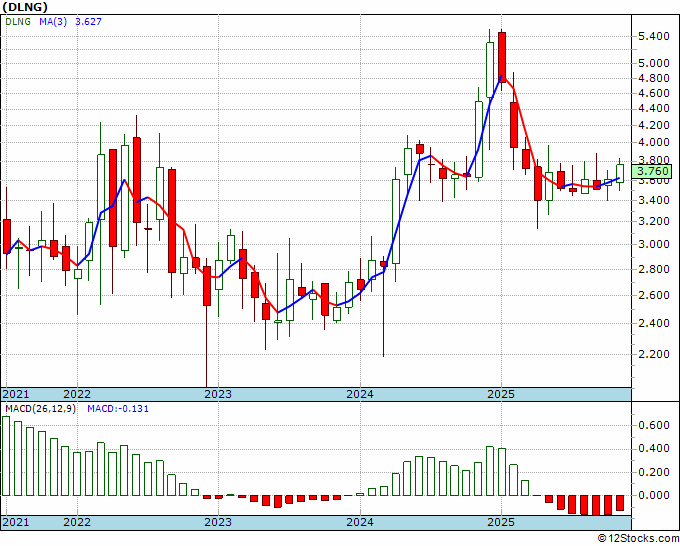Click 2022 on the price chart timeline
This screenshot has height=546, width=680.
tap(77, 394)
